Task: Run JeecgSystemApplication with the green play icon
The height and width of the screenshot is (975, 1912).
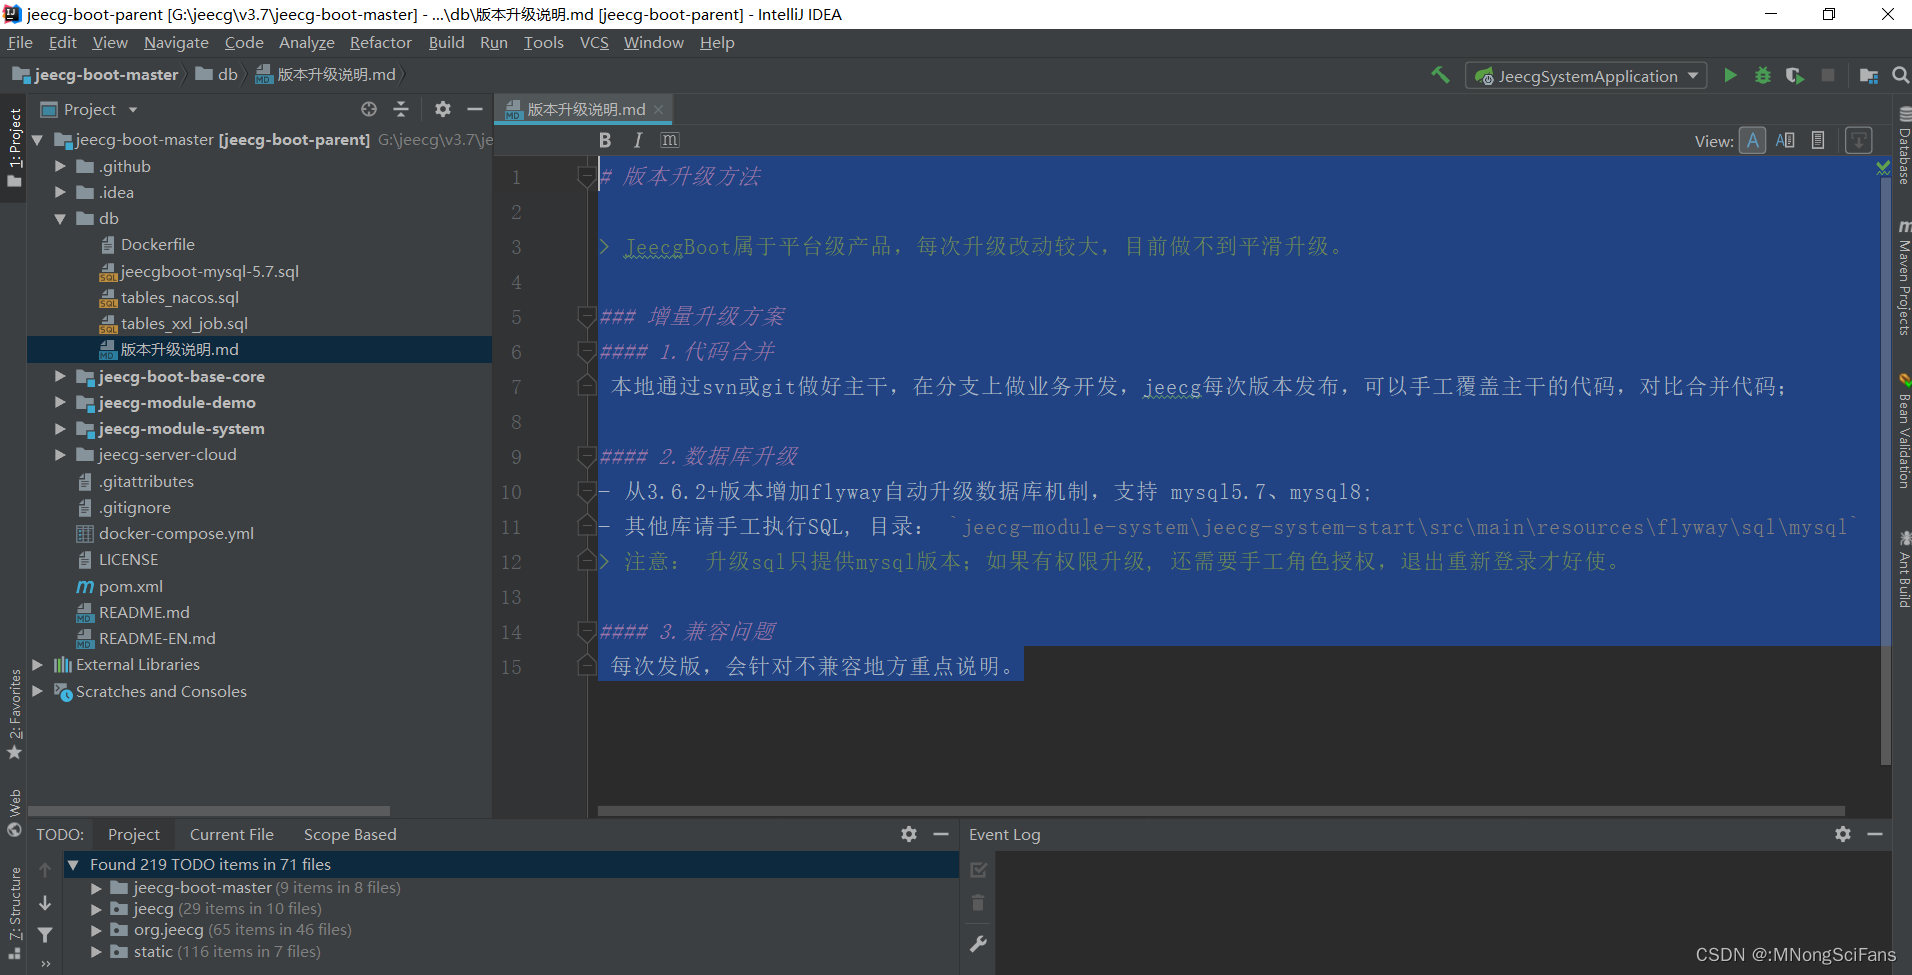Action: (1730, 76)
